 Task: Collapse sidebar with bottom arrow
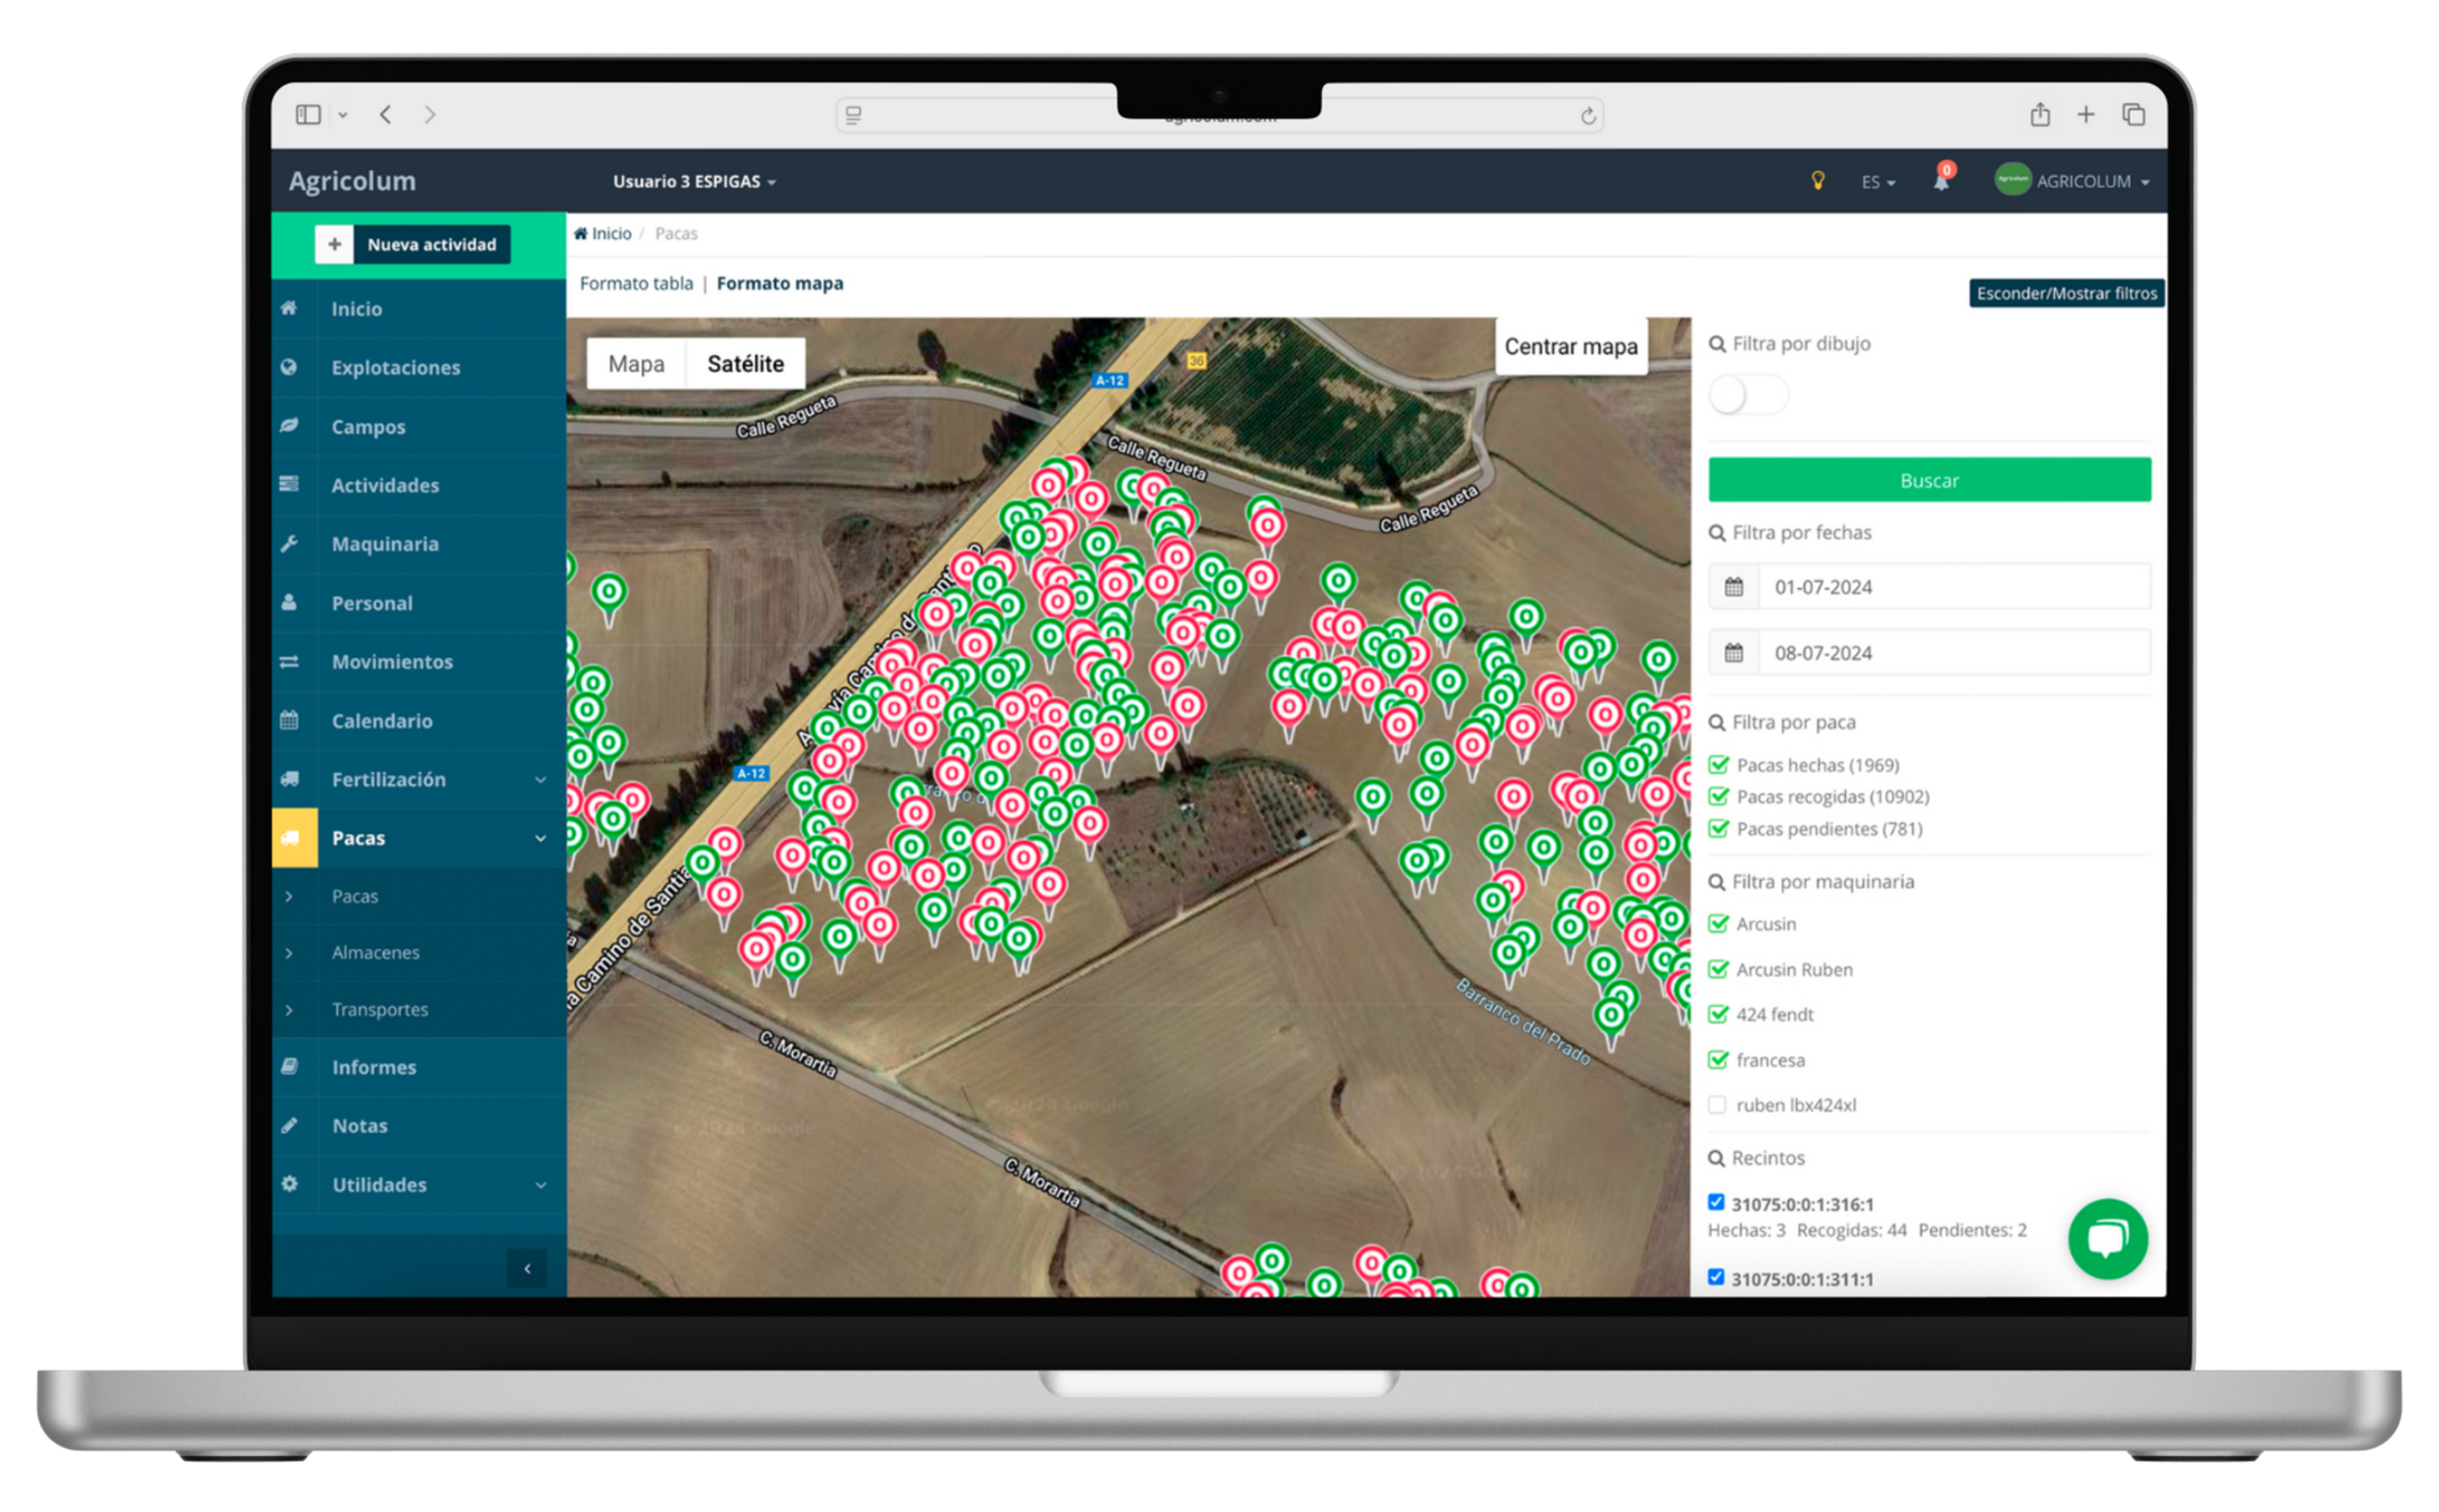[x=527, y=1269]
